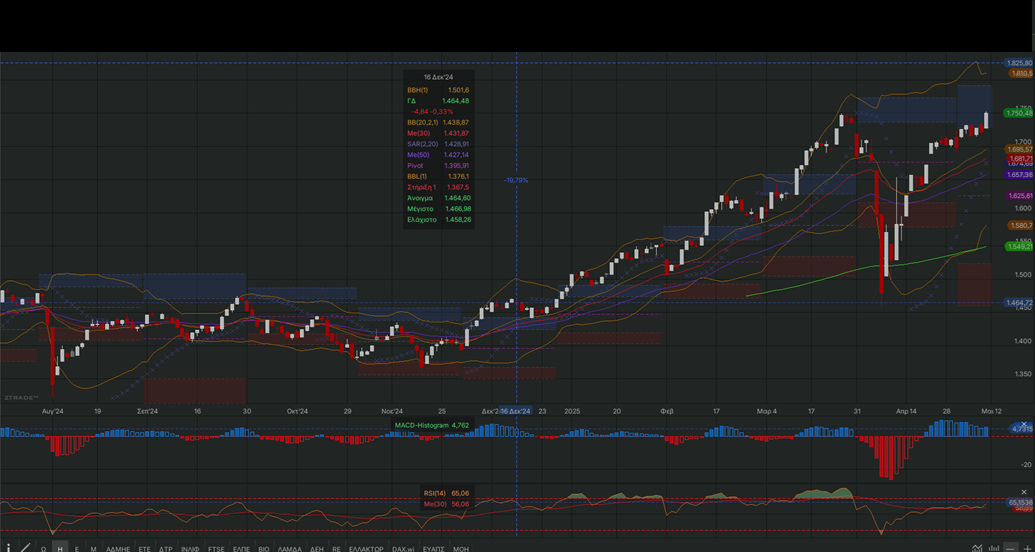Open the ΕΛΠΕ symbol tab
Screen dimensions: 1035x552
coord(242,549)
